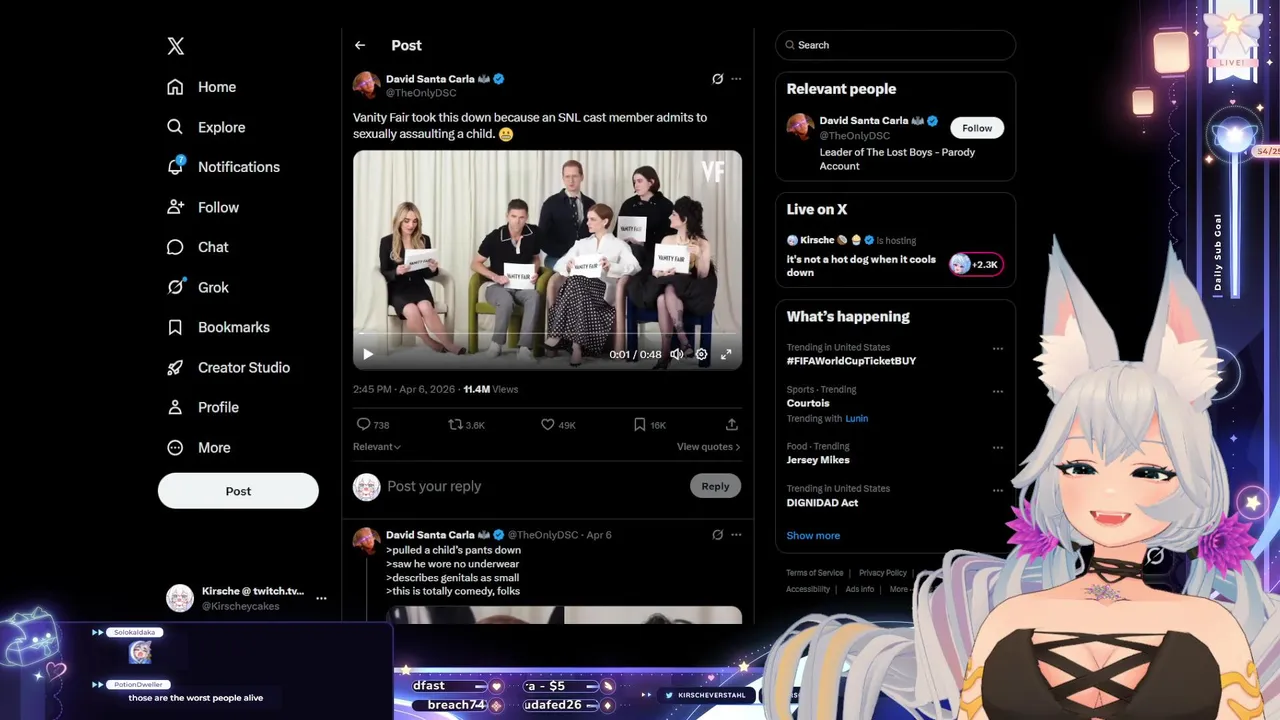Viewport: 1280px width, 720px height.
Task: Click the View quotes link
Action: coord(708,447)
